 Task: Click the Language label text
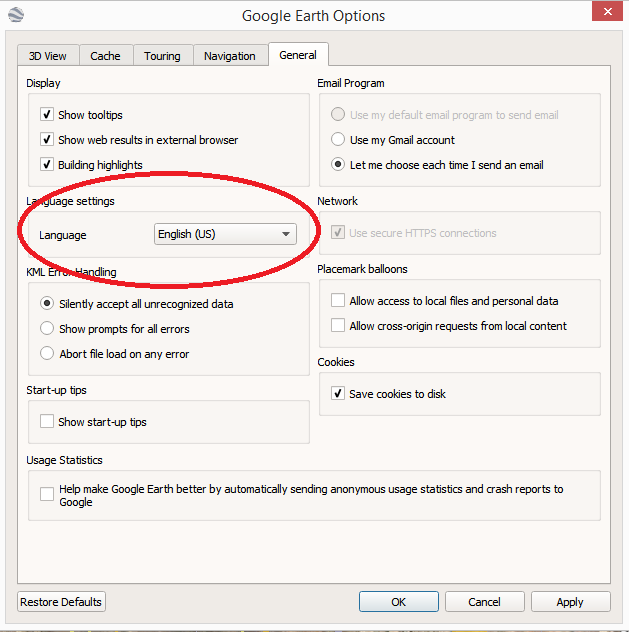tap(62, 235)
